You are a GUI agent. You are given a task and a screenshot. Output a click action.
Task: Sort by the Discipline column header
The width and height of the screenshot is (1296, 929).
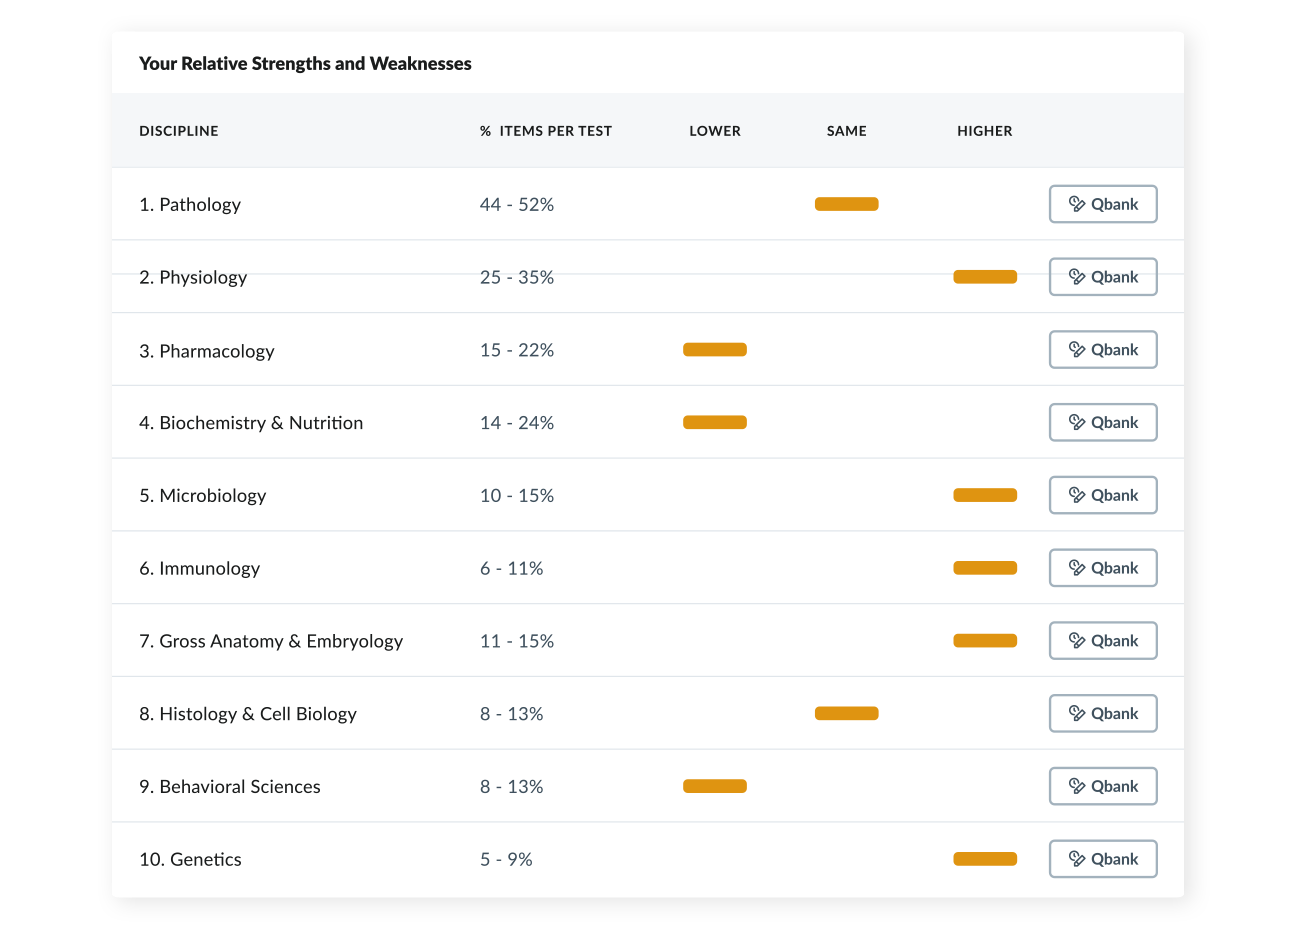tap(178, 130)
